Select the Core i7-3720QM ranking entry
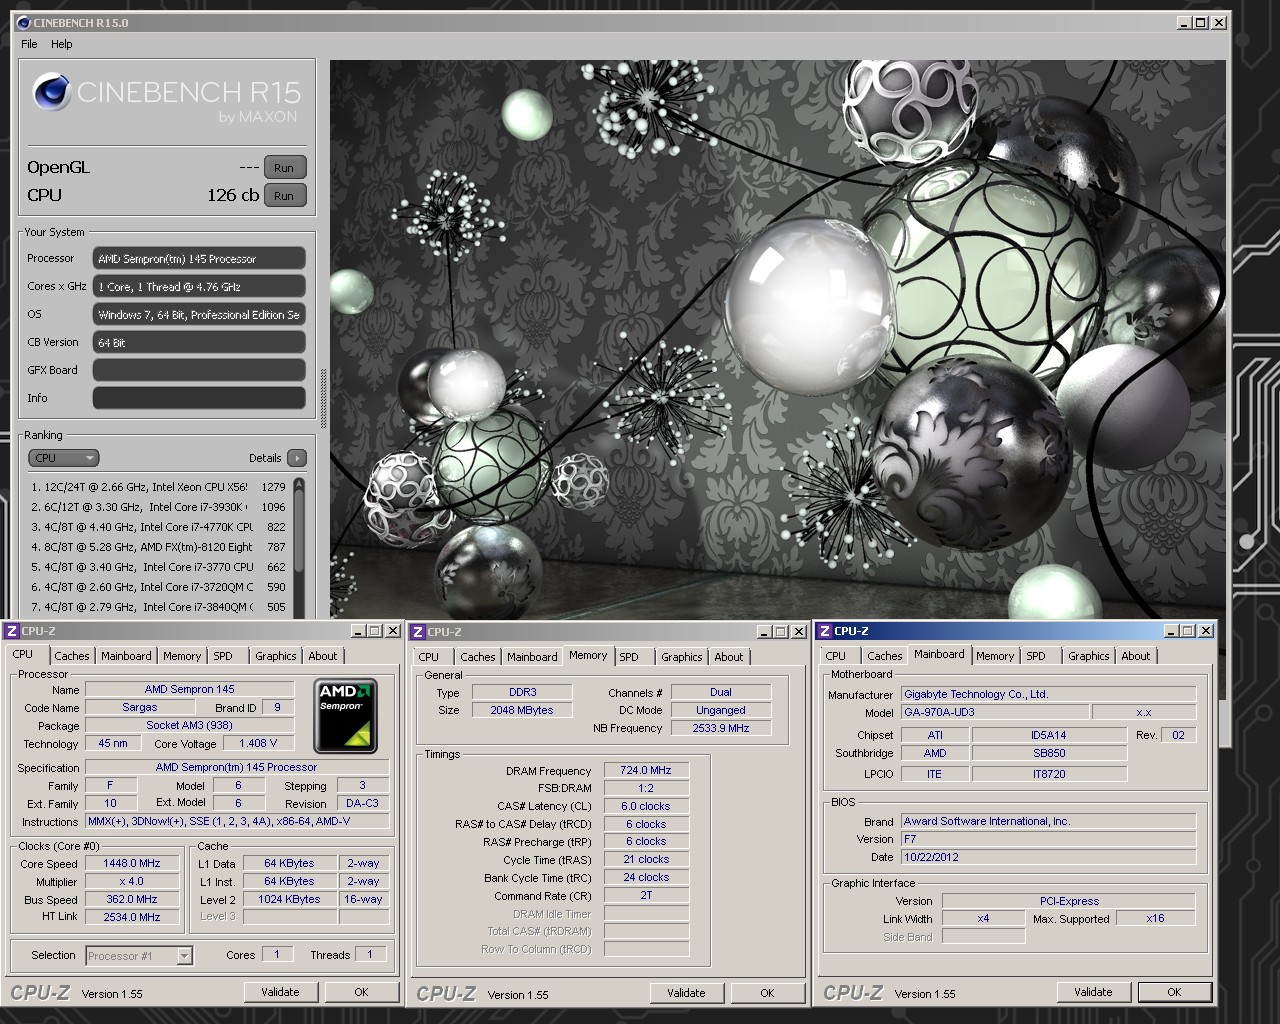The width and height of the screenshot is (1280, 1024). 158,587
